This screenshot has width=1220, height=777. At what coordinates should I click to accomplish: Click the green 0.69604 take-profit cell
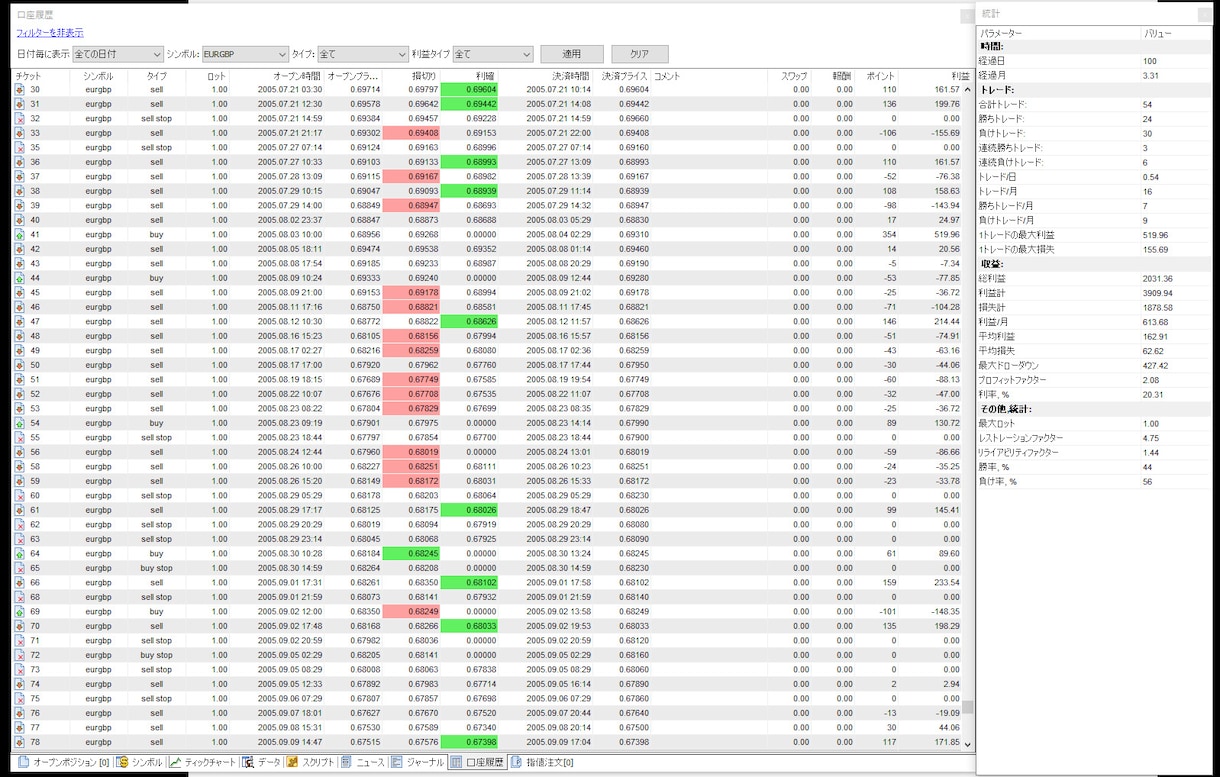point(469,90)
